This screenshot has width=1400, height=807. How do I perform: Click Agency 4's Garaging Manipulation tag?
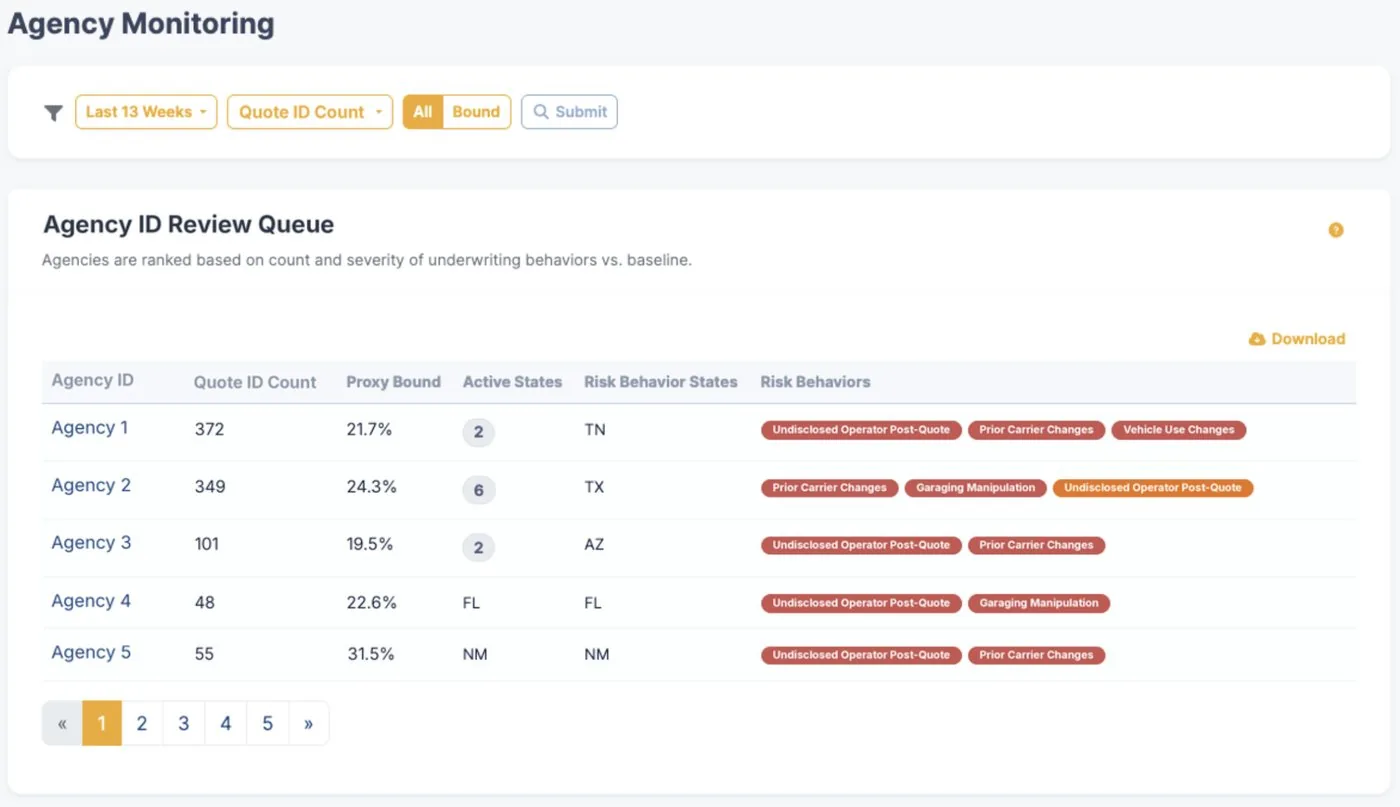coord(1038,603)
